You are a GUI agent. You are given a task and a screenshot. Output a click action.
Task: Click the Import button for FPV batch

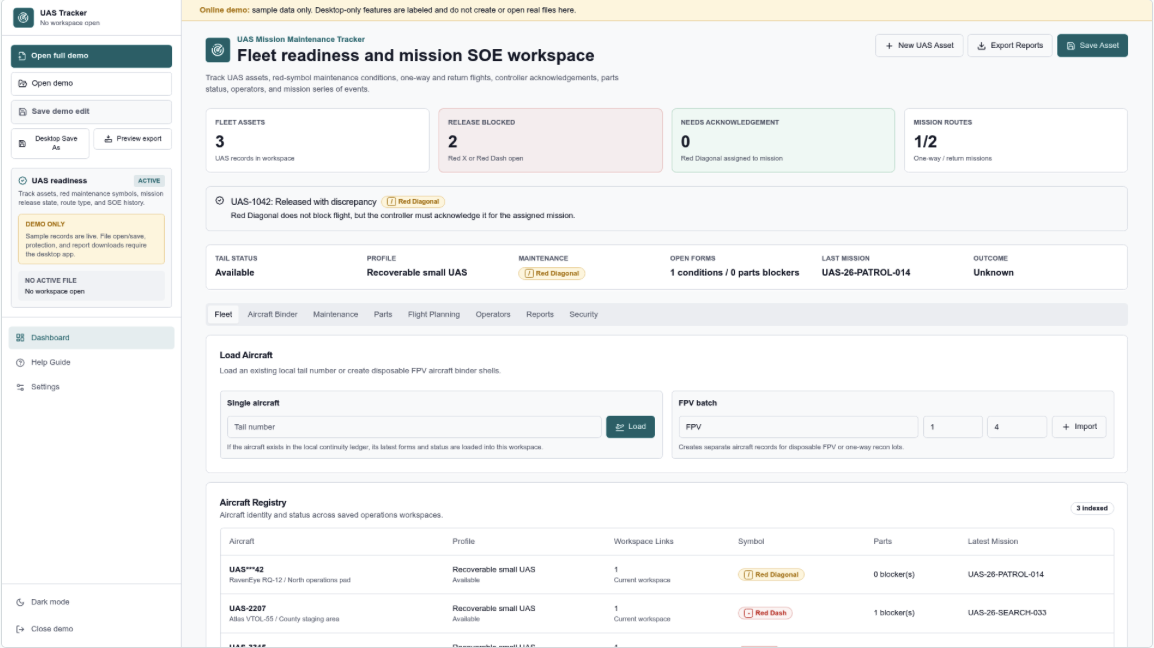coord(1079,427)
